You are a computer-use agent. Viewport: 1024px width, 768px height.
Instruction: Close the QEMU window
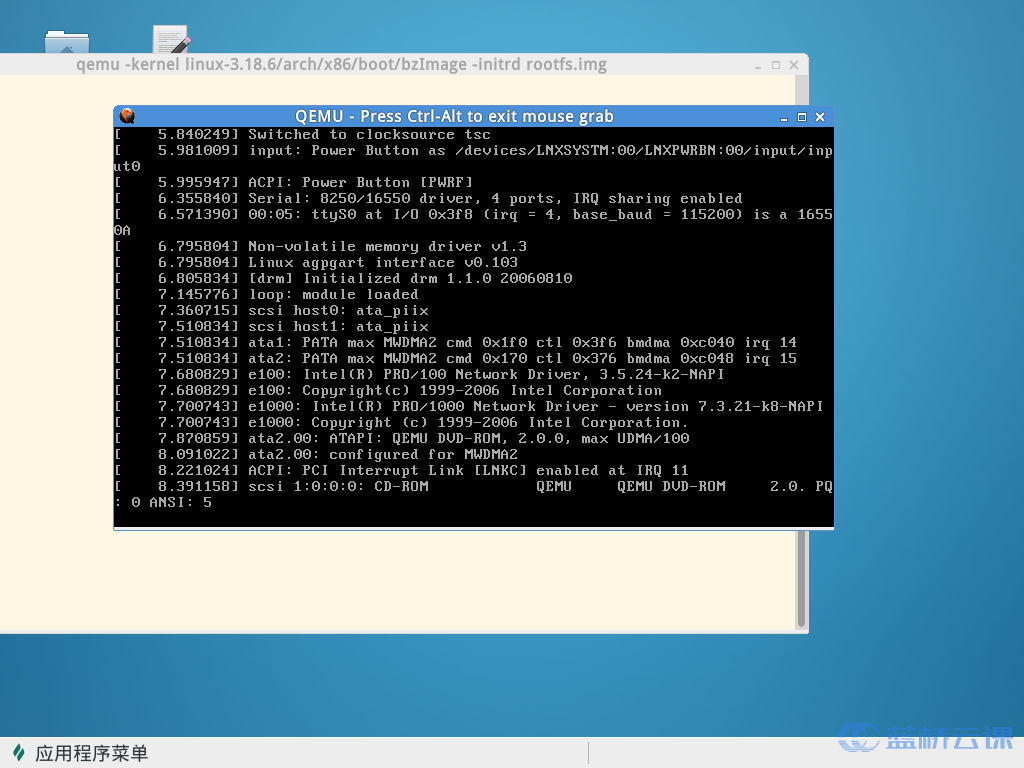point(820,117)
